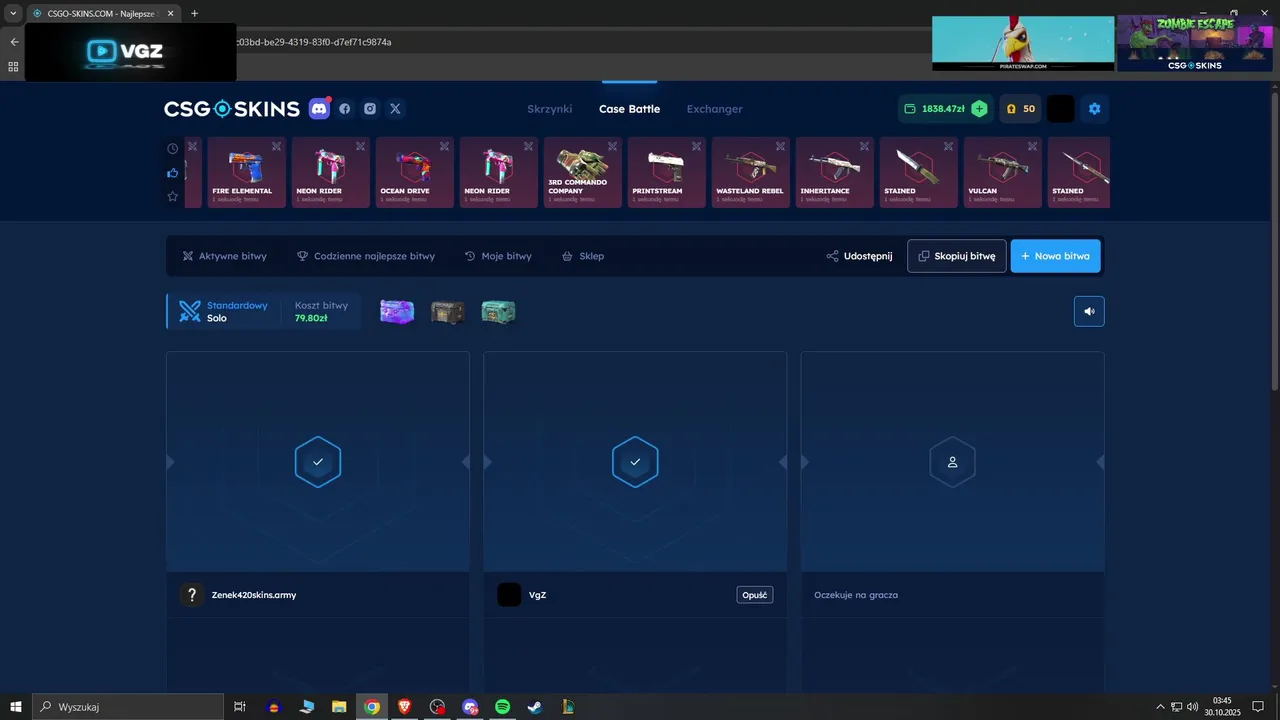The height and width of the screenshot is (720, 1280).
Task: Open the pirateswap.com chicken ad banner
Action: coord(1023,43)
